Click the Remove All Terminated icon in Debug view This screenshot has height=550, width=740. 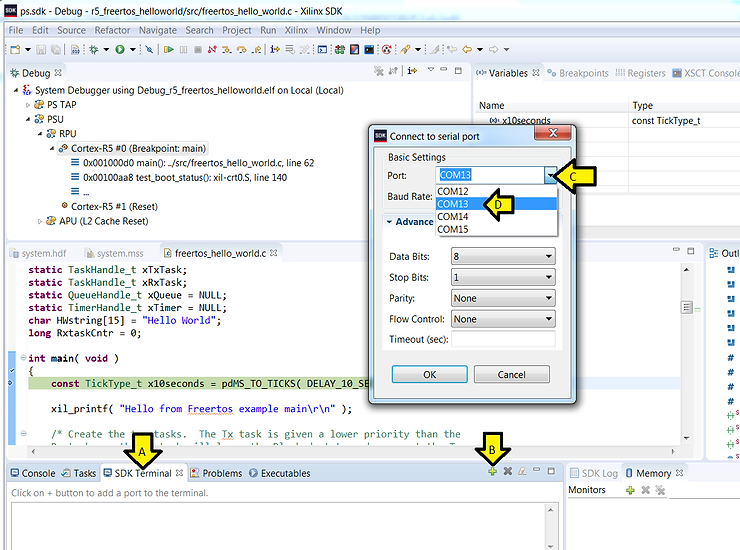378,72
